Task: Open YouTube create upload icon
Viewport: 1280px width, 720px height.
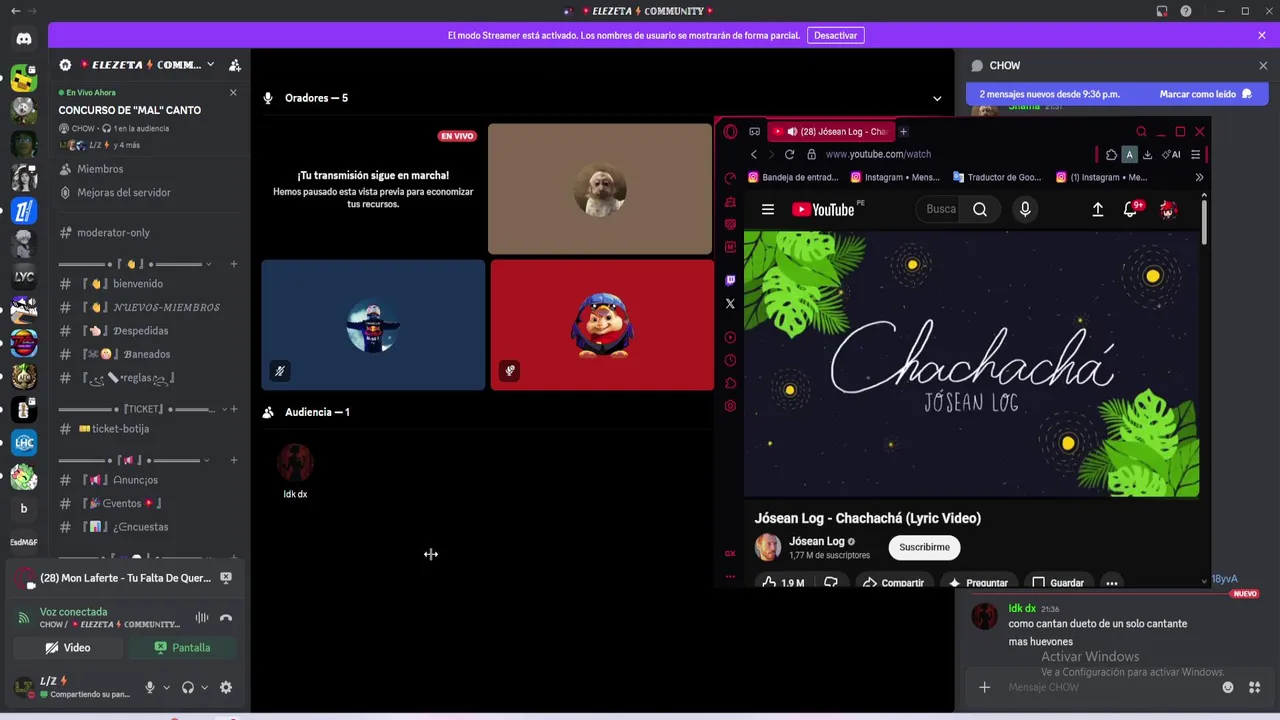Action: pyautogui.click(x=1097, y=209)
